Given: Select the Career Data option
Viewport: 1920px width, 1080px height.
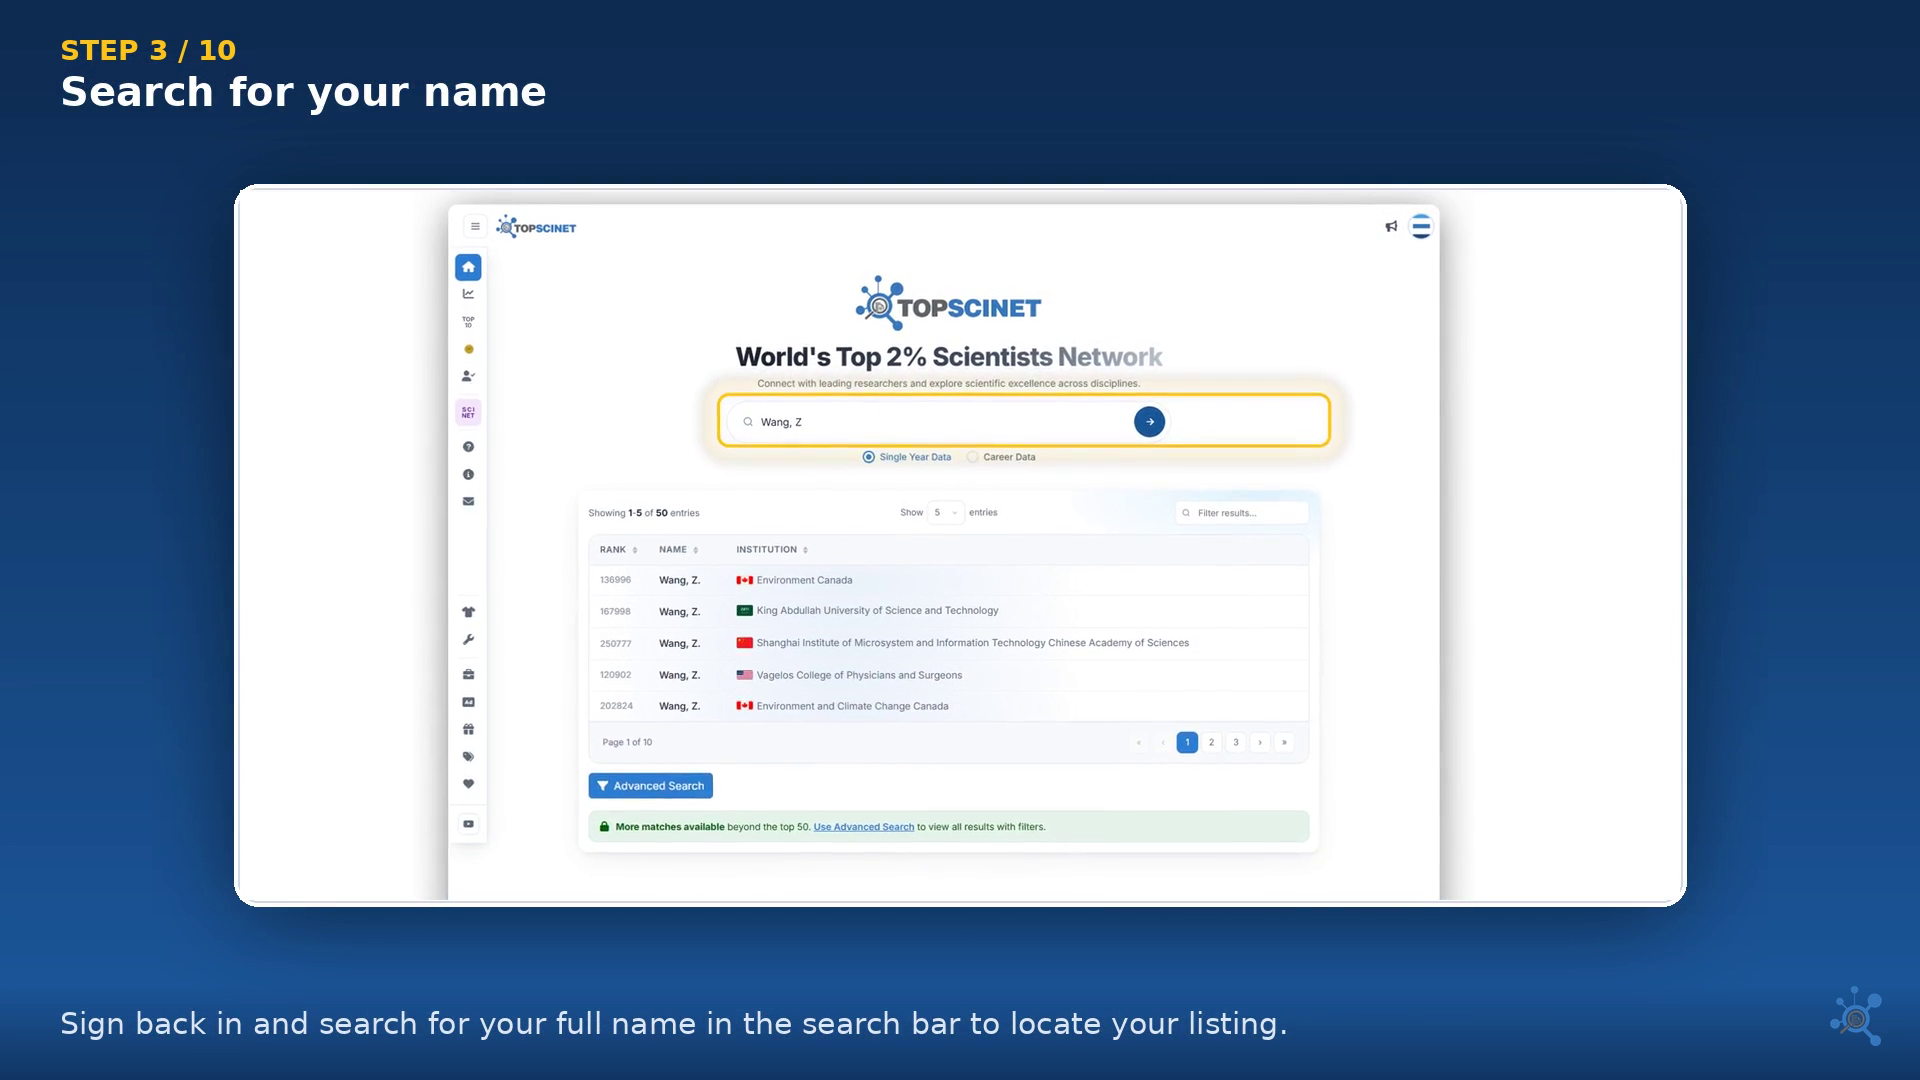Looking at the screenshot, I should click(x=1001, y=457).
